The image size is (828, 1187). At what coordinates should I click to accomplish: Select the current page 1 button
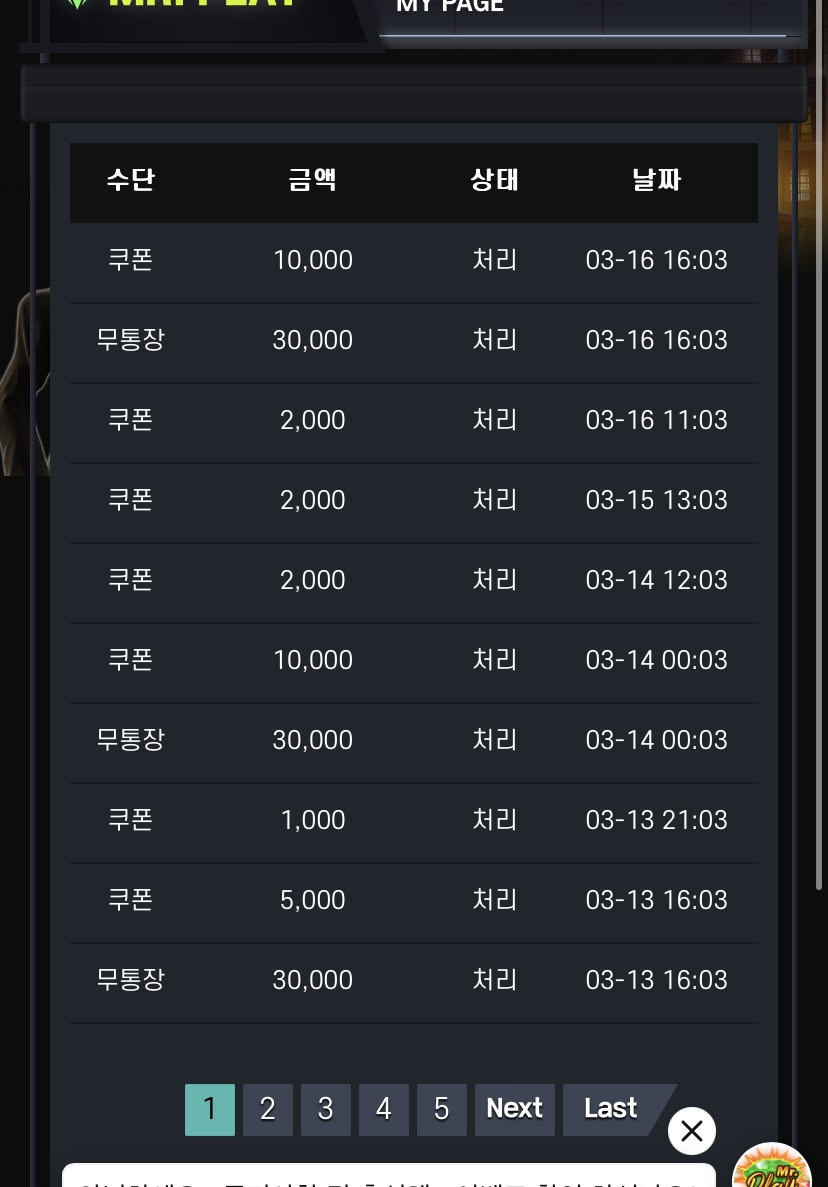[x=210, y=1109]
